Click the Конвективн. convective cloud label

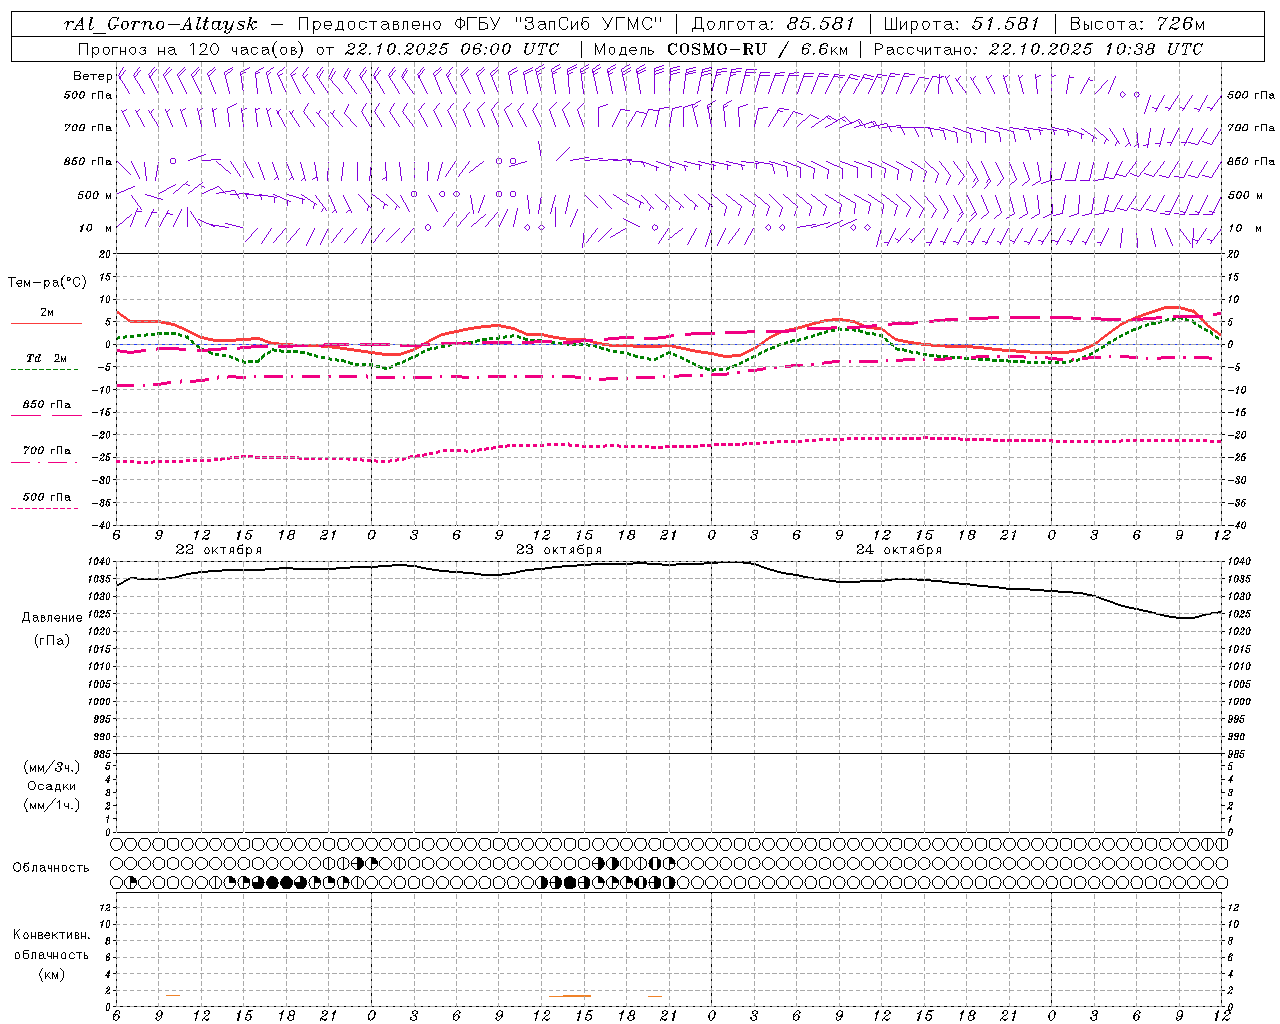[52, 935]
